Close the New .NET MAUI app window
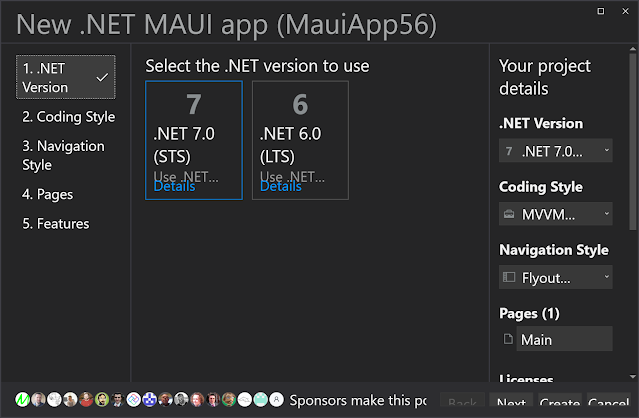Image resolution: width=639 pixels, height=418 pixels. click(626, 11)
